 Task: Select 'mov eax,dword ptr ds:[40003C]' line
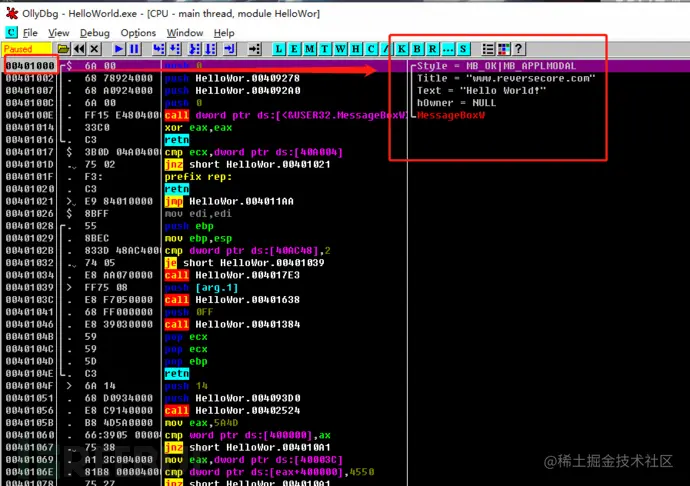pos(253,460)
